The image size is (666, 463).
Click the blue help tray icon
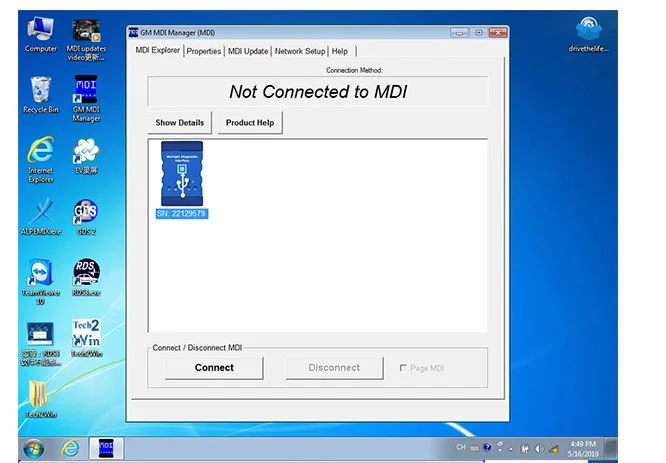pyautogui.click(x=487, y=447)
